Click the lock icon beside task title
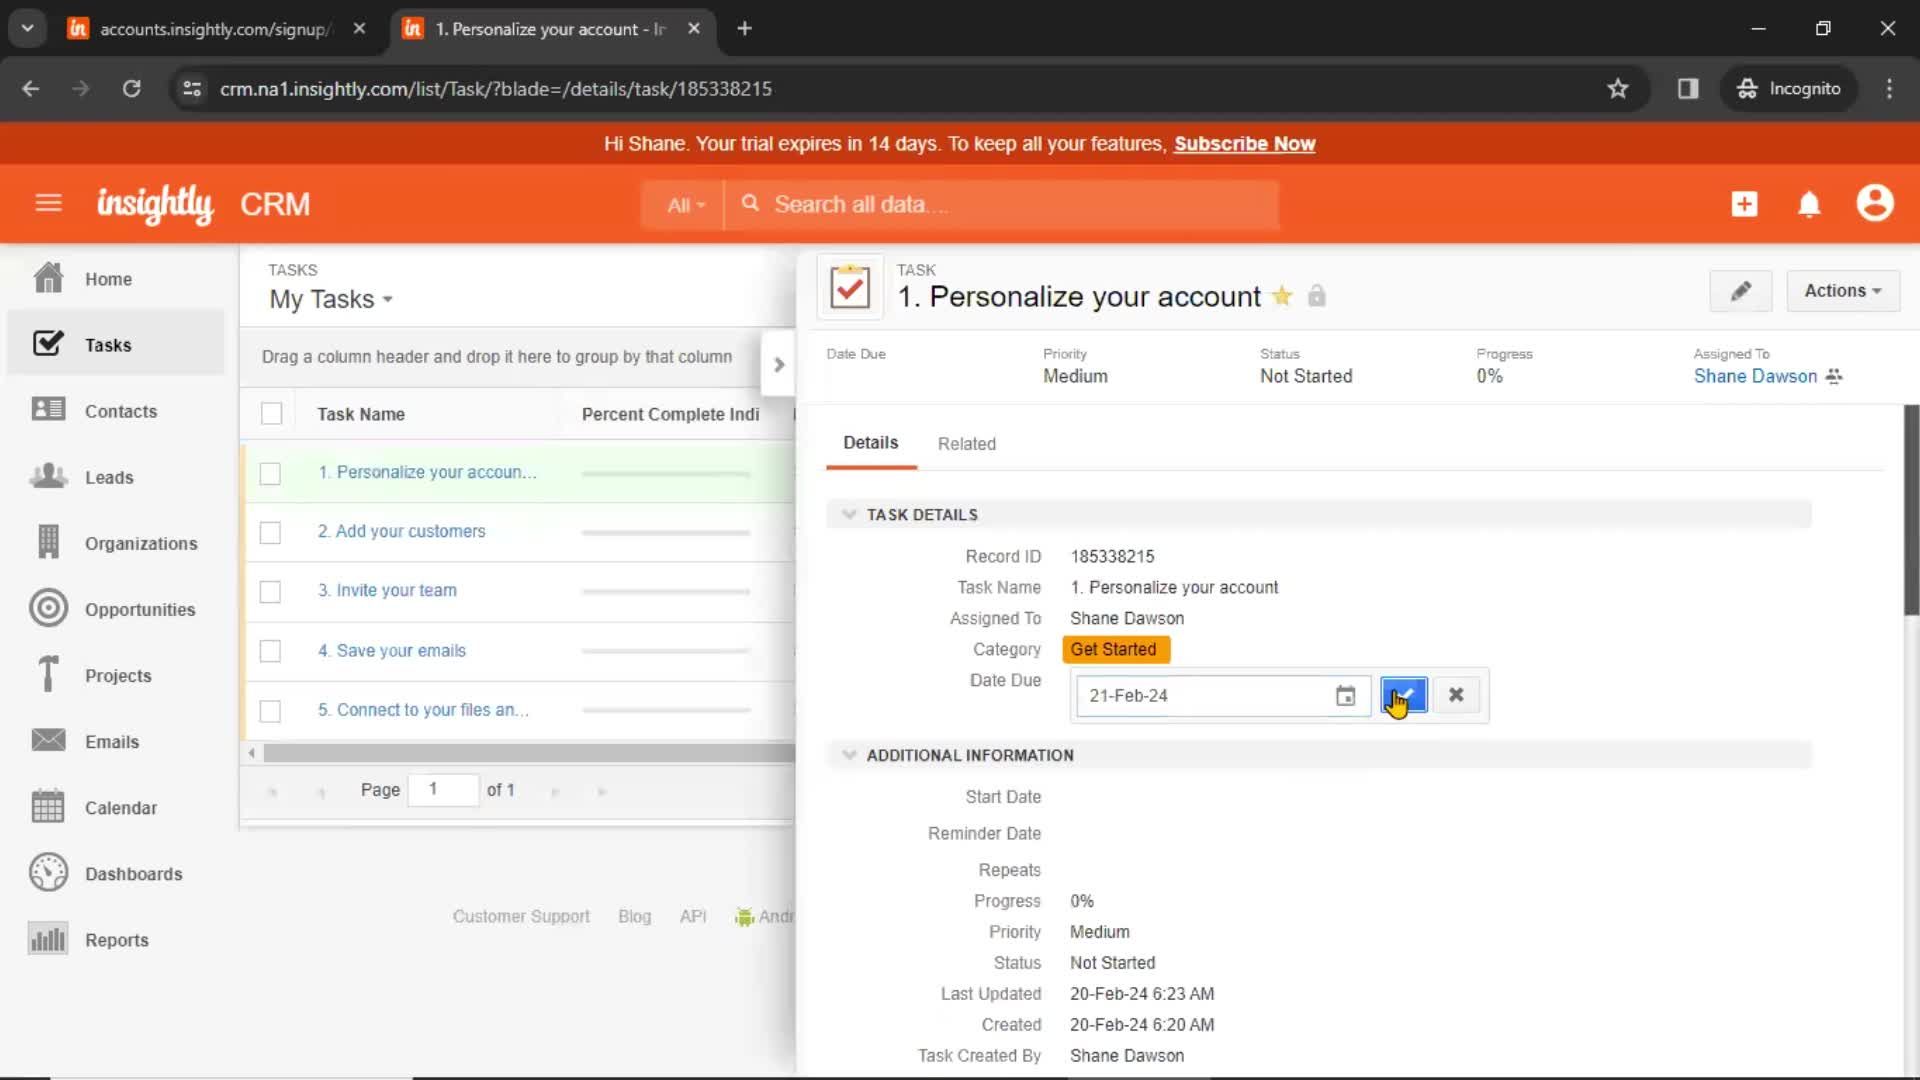 click(1317, 296)
